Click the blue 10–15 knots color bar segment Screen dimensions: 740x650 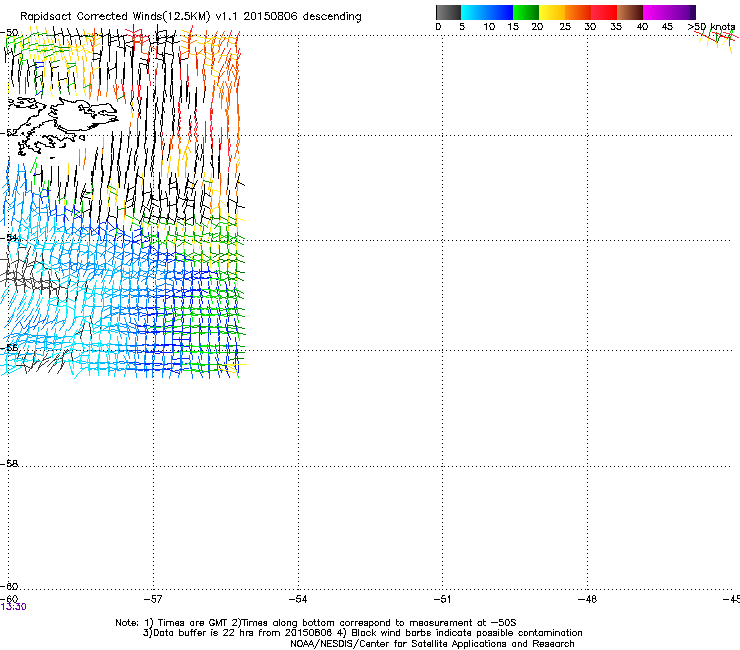[x=500, y=12]
